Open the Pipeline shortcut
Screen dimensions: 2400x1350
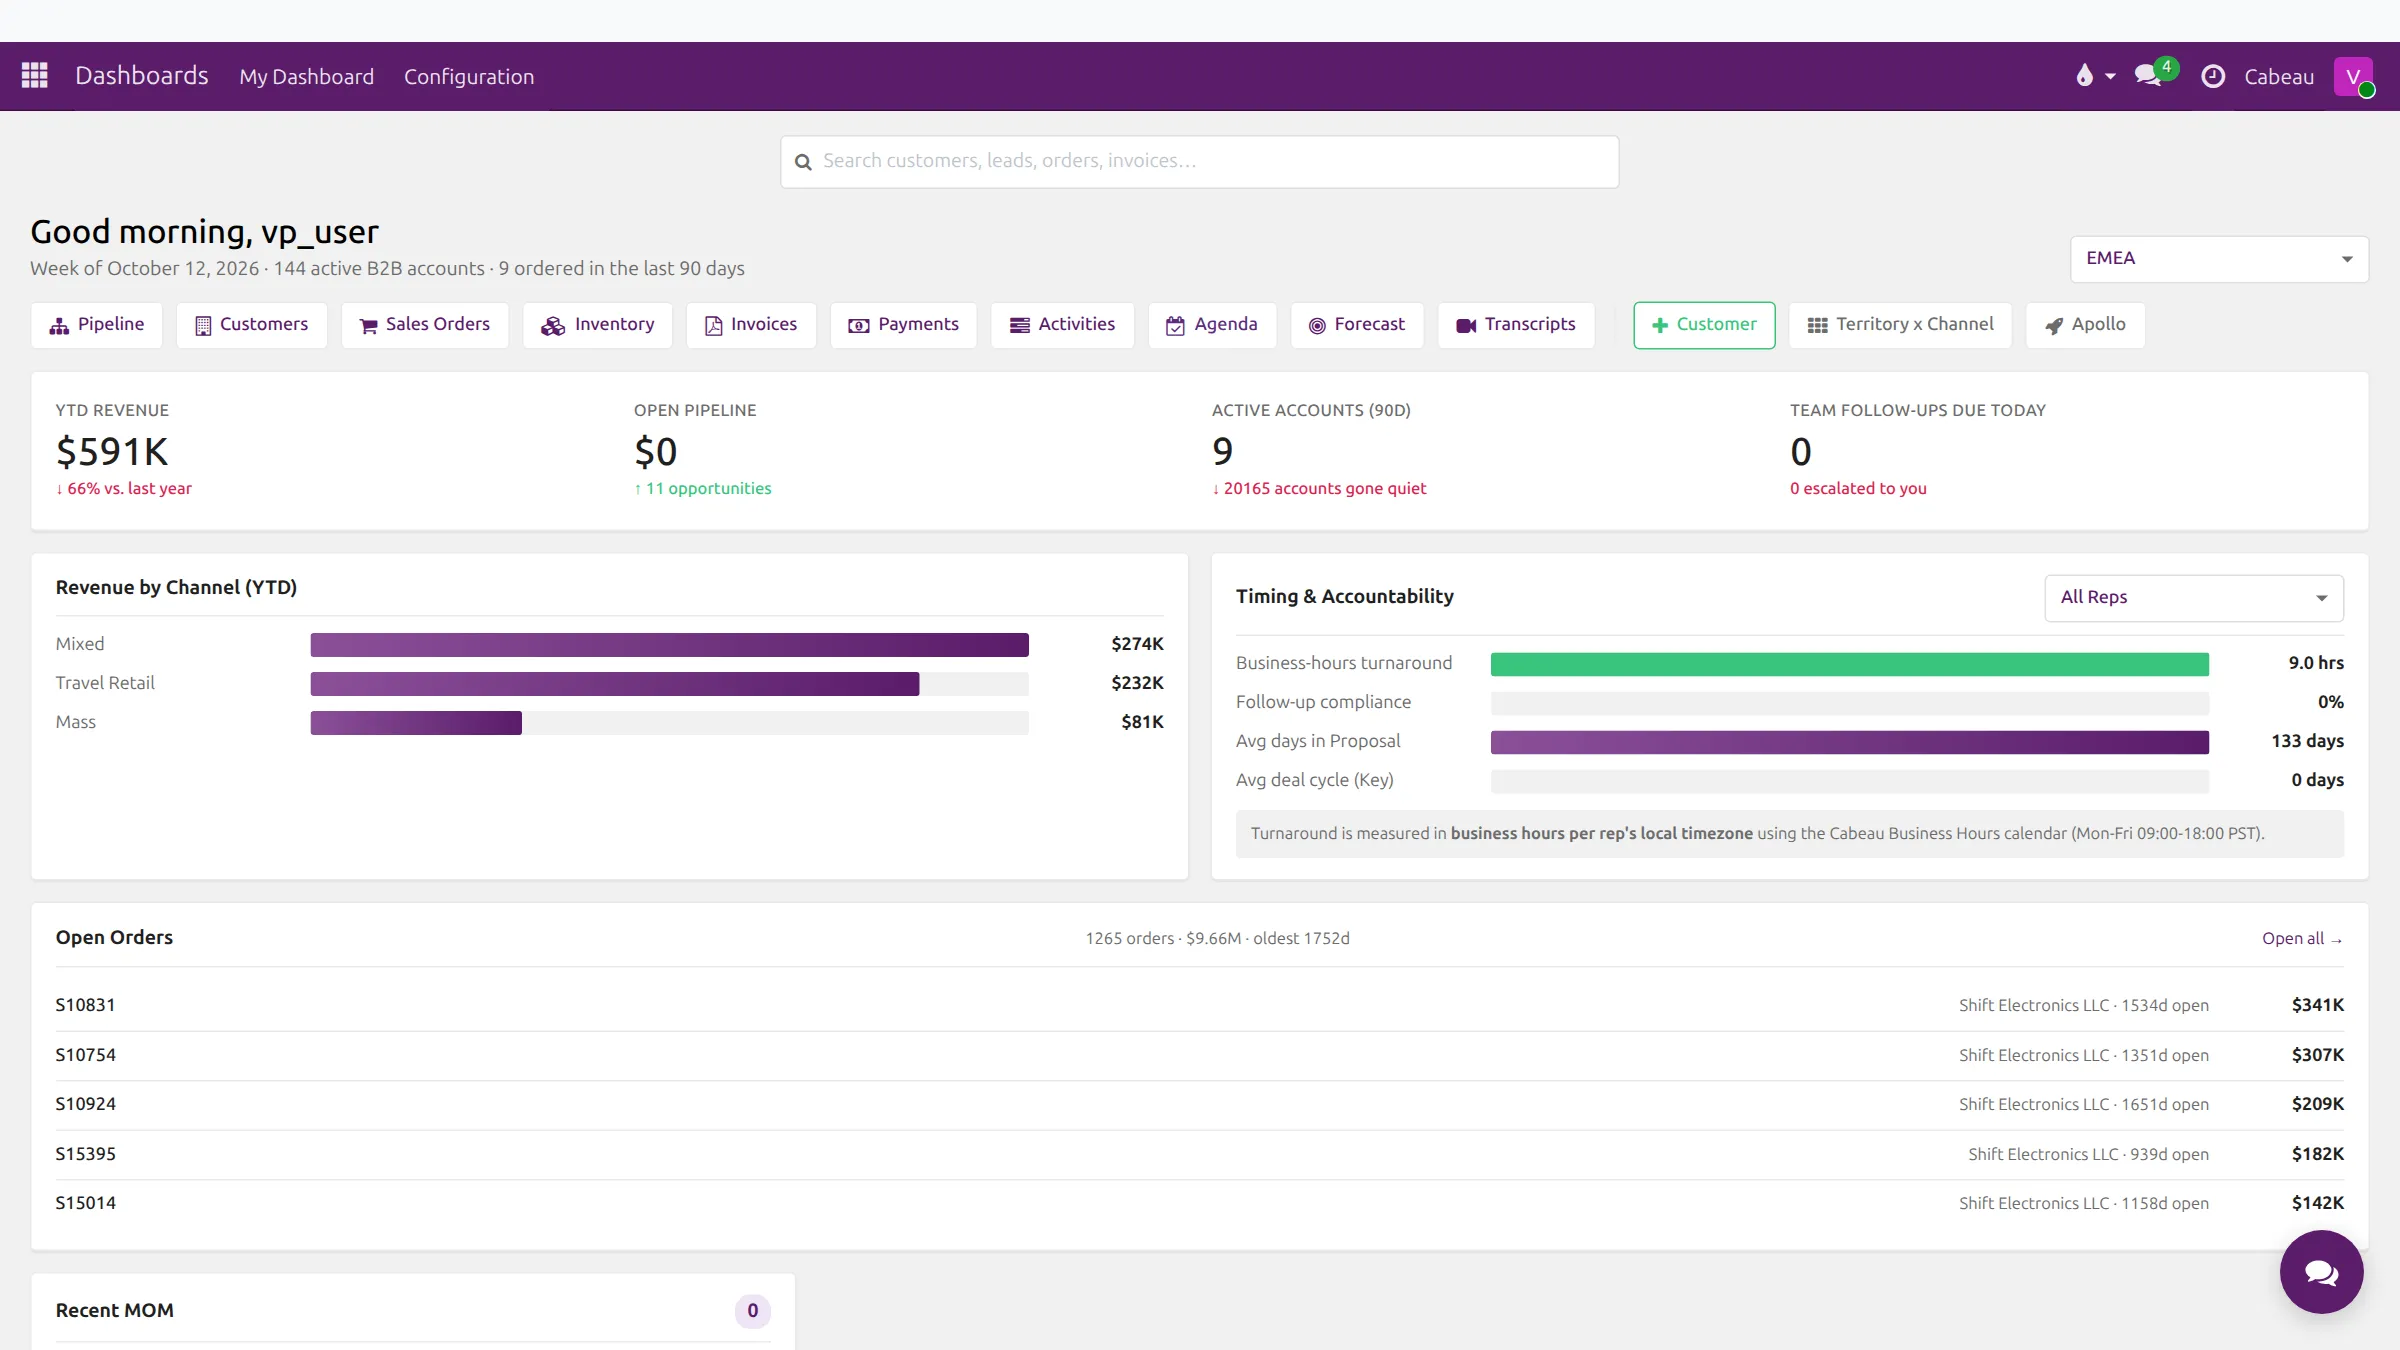pyautogui.click(x=97, y=325)
